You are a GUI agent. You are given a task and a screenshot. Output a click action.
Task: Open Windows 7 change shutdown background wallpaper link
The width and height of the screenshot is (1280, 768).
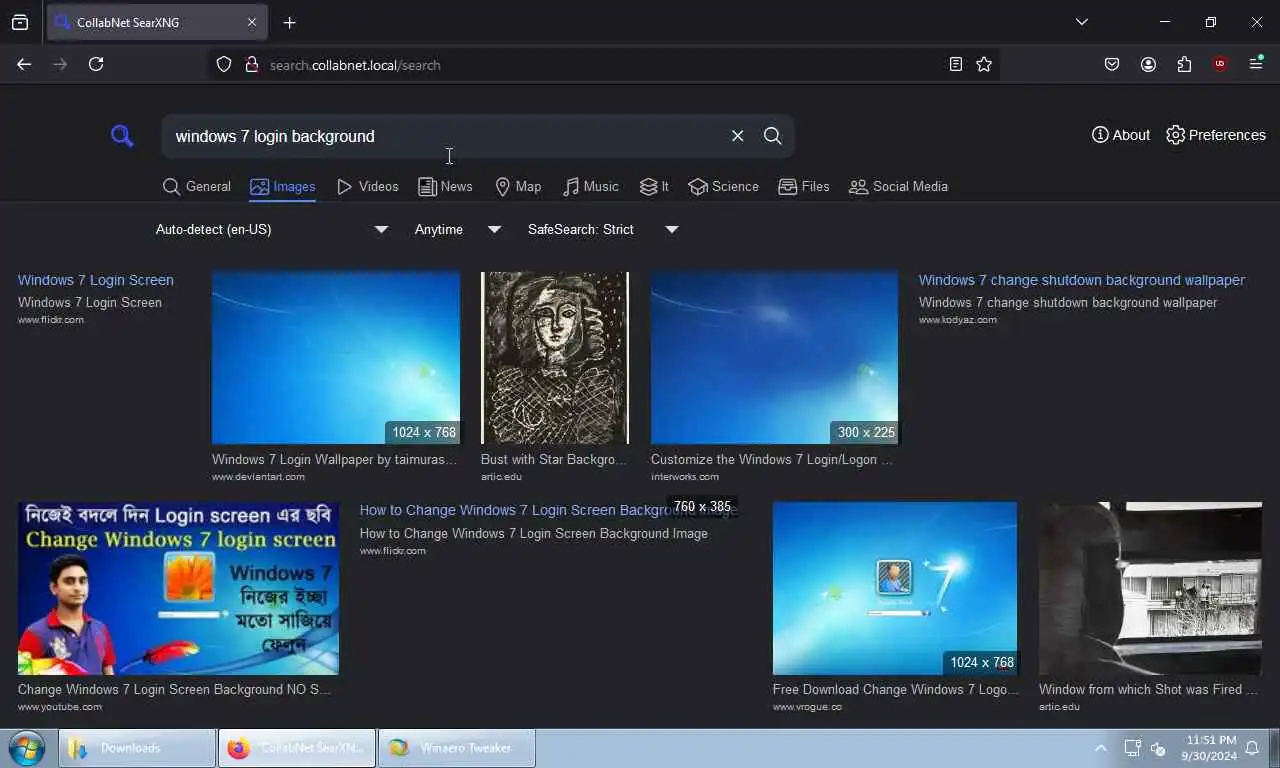pos(1082,280)
